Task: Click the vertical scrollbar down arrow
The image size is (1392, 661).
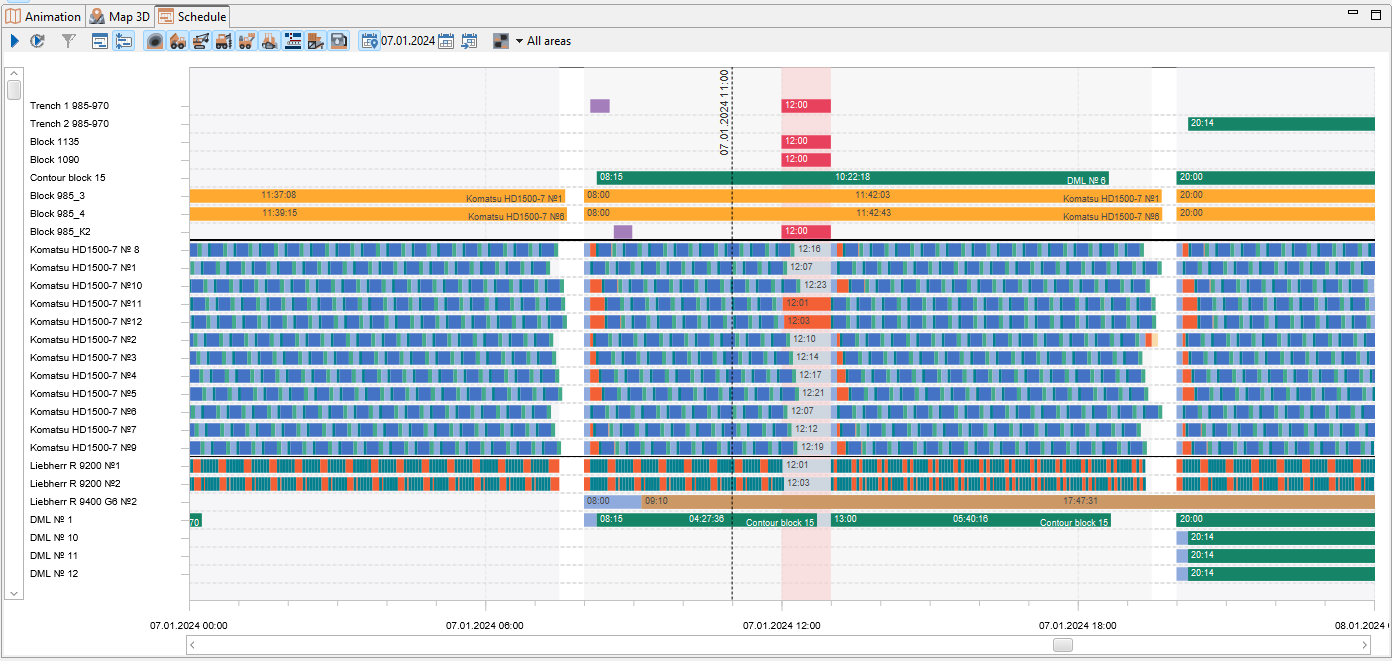Action: click(14, 592)
